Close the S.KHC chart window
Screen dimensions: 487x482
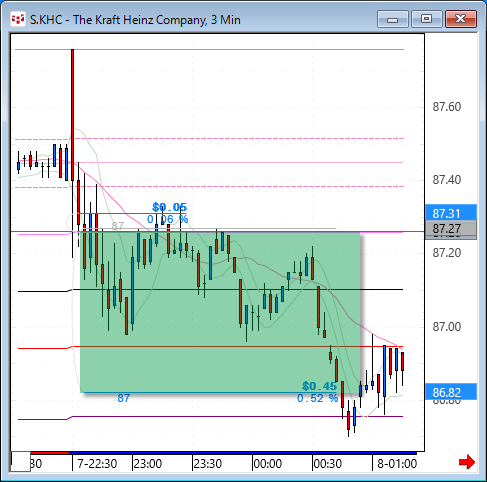pyautogui.click(x=461, y=19)
